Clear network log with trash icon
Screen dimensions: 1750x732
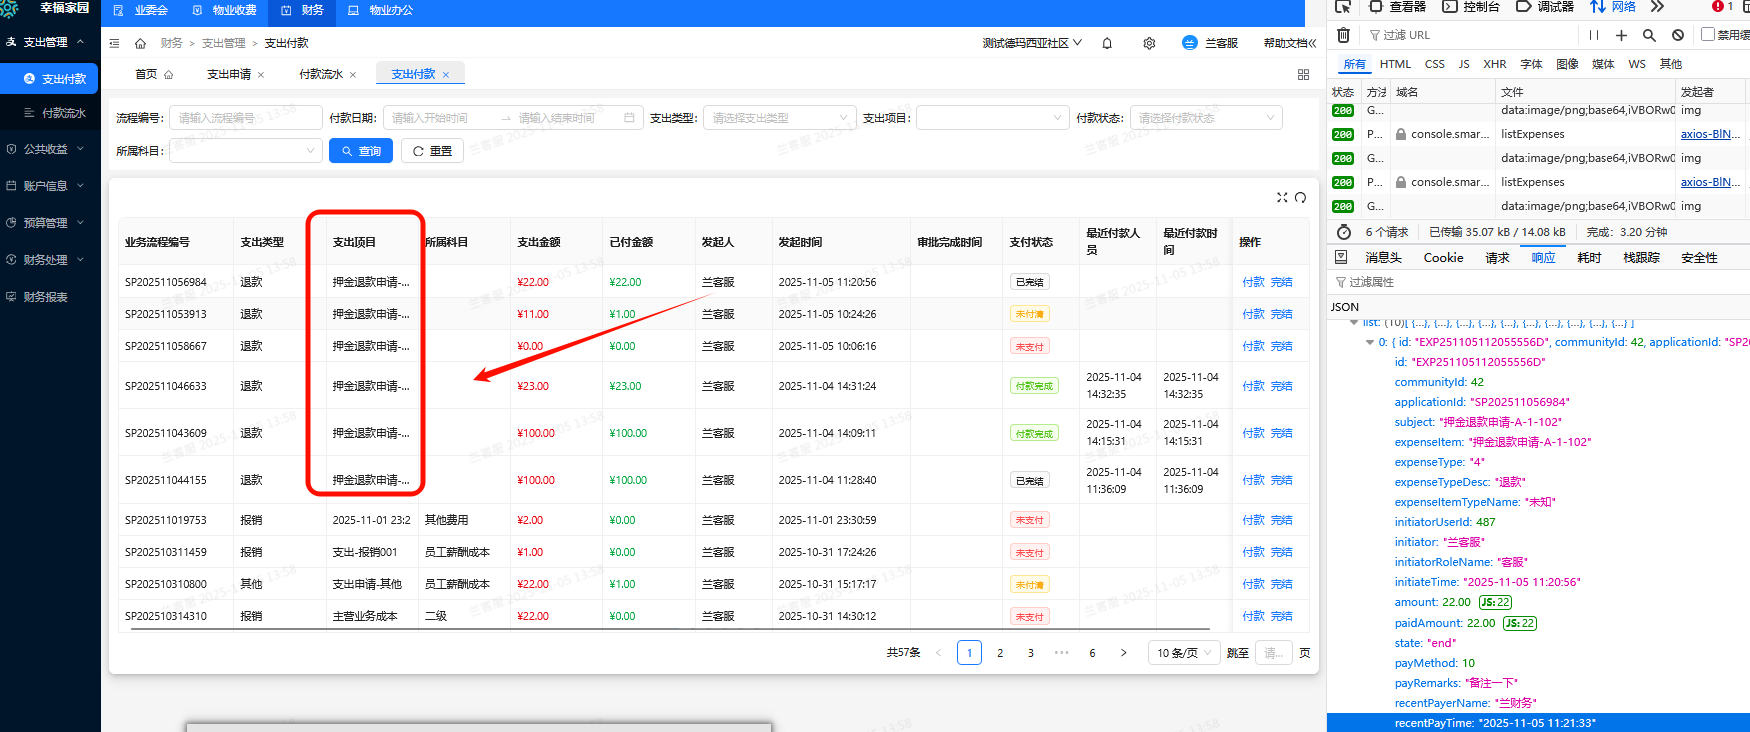point(1343,35)
